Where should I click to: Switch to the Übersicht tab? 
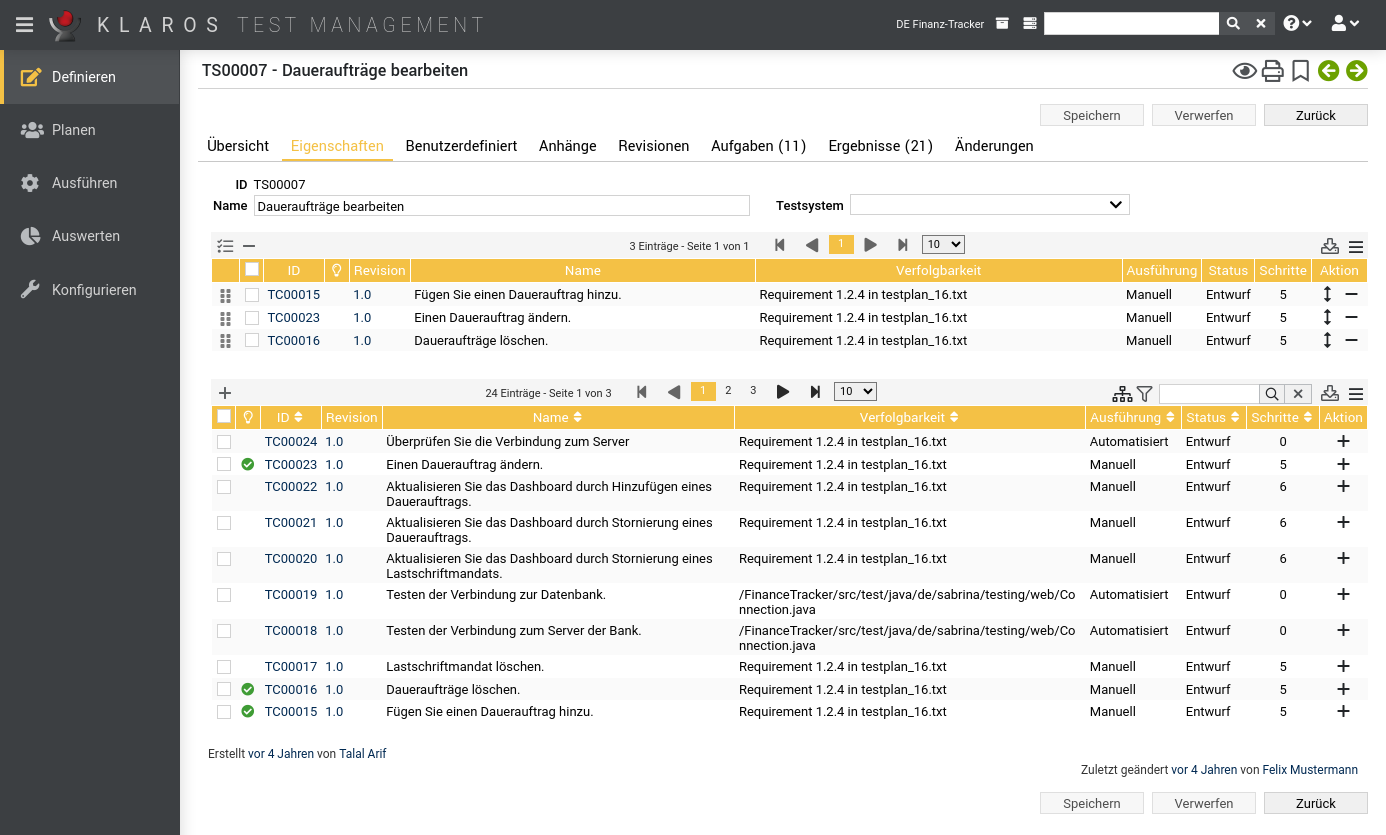(238, 146)
